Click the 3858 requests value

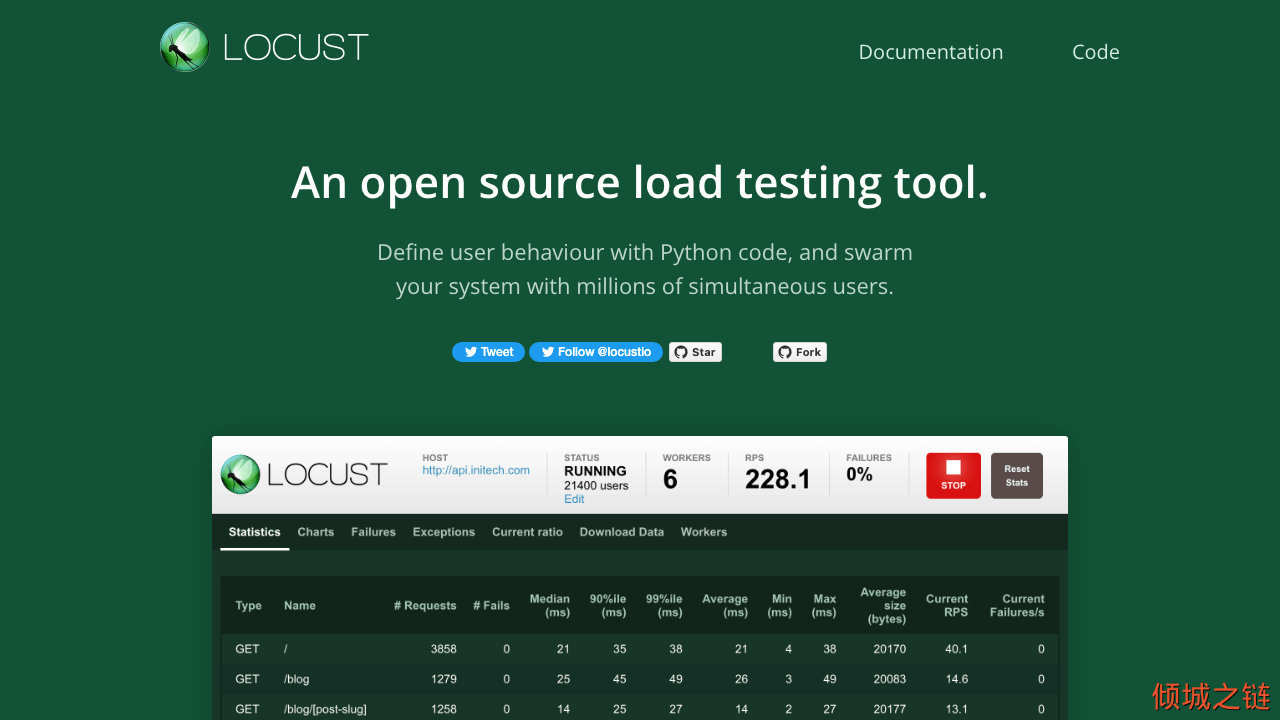tap(443, 649)
